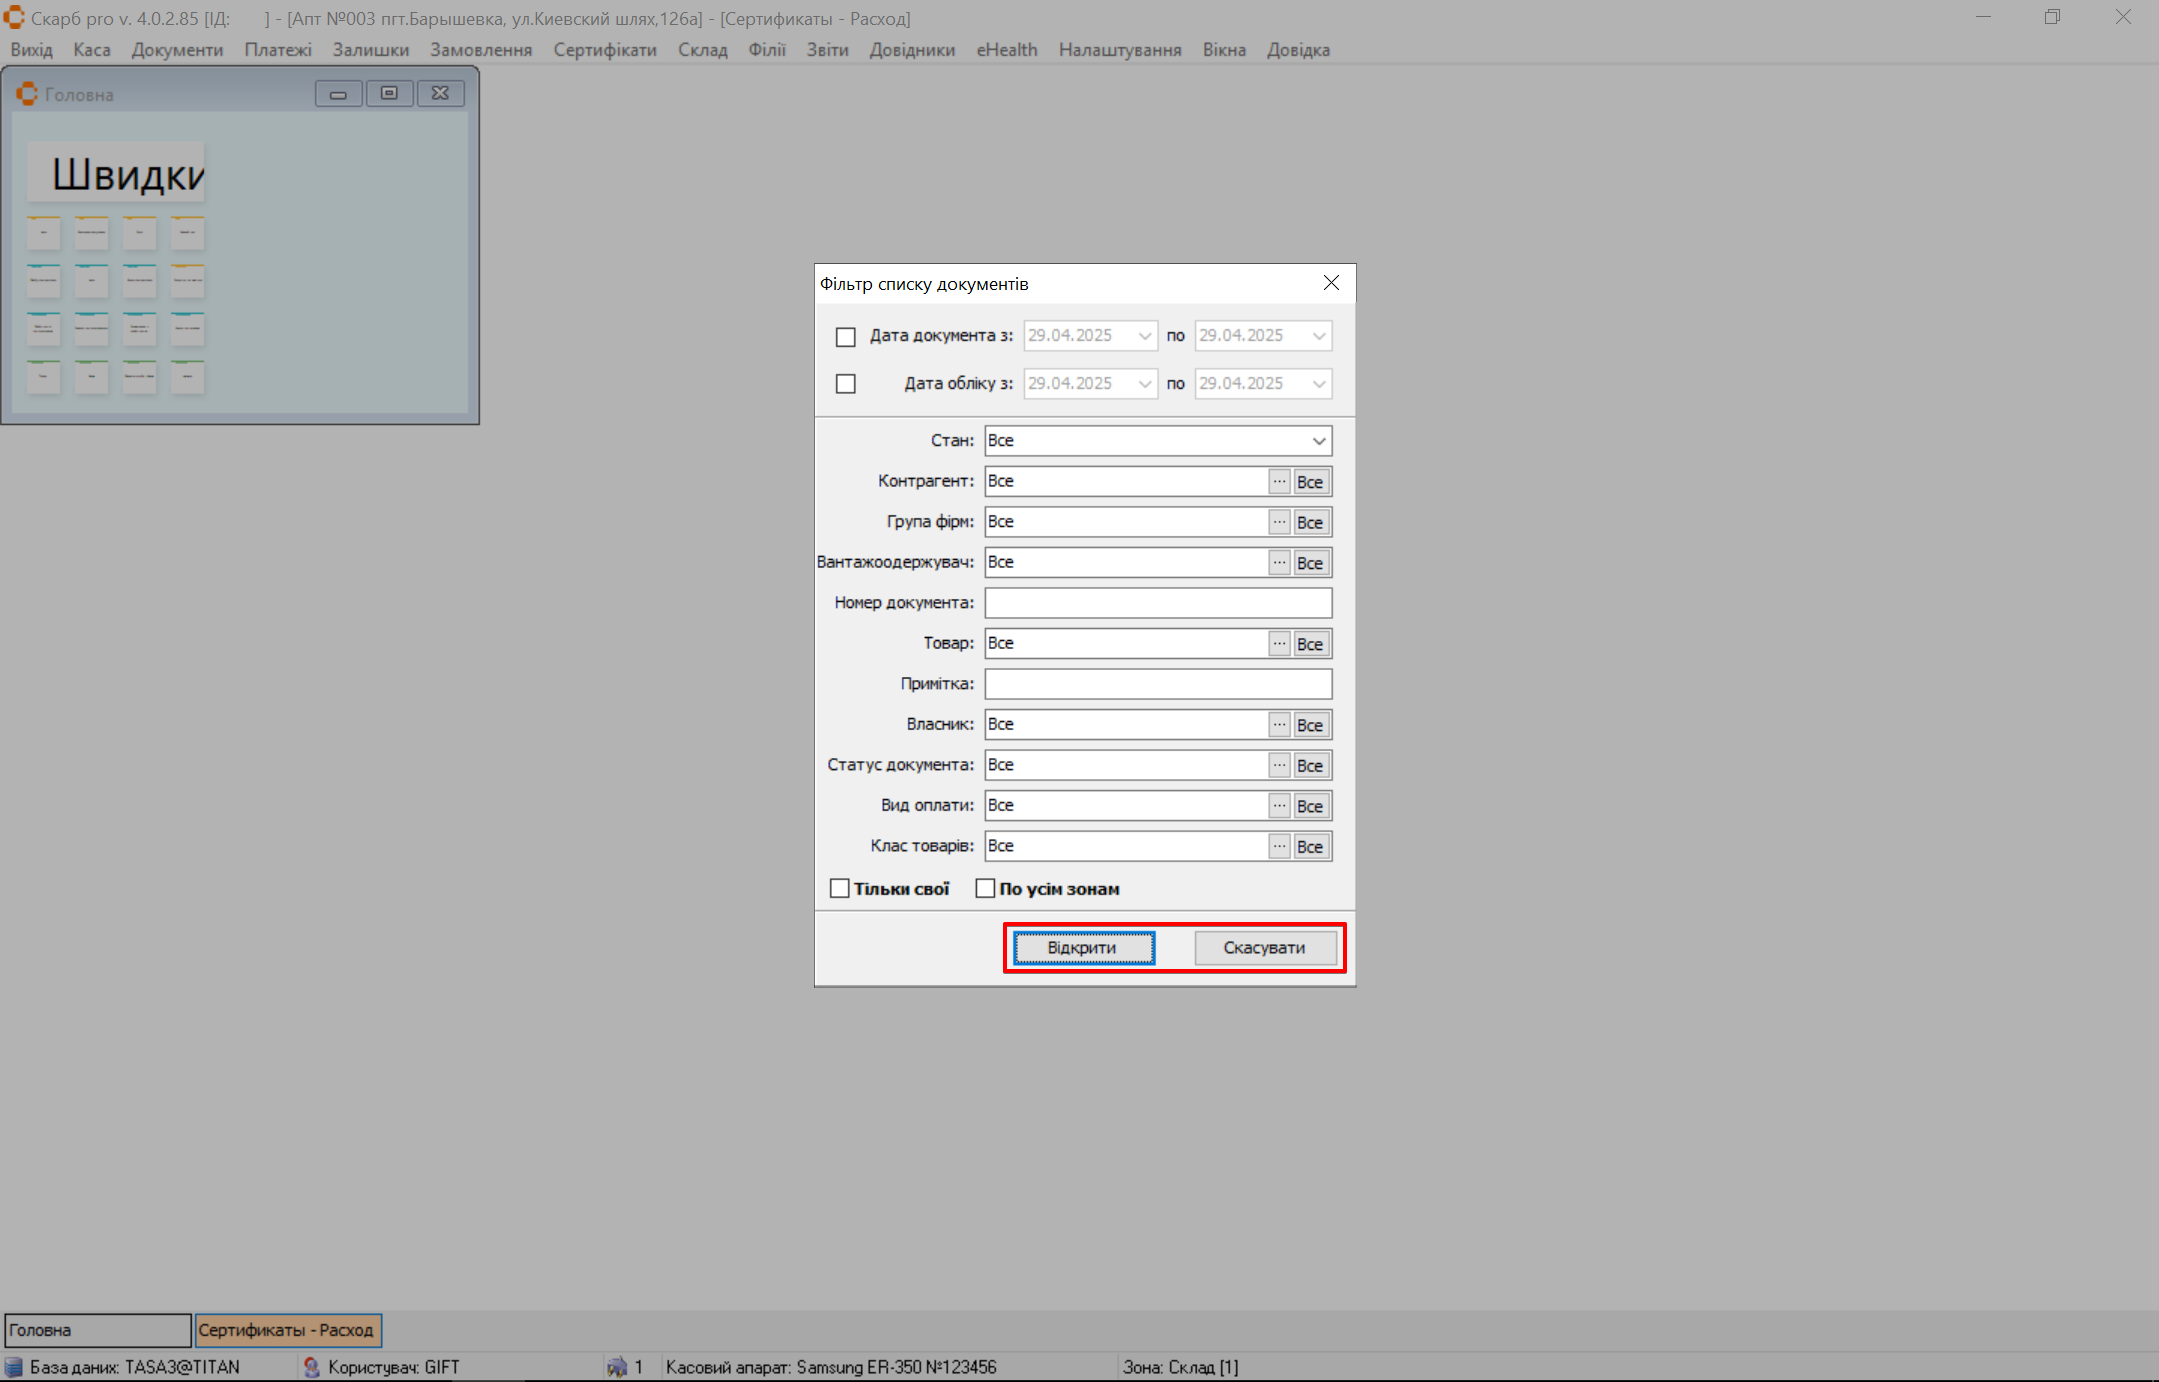
Task: Click ellipsis button for Статус документа field
Action: coord(1279,765)
